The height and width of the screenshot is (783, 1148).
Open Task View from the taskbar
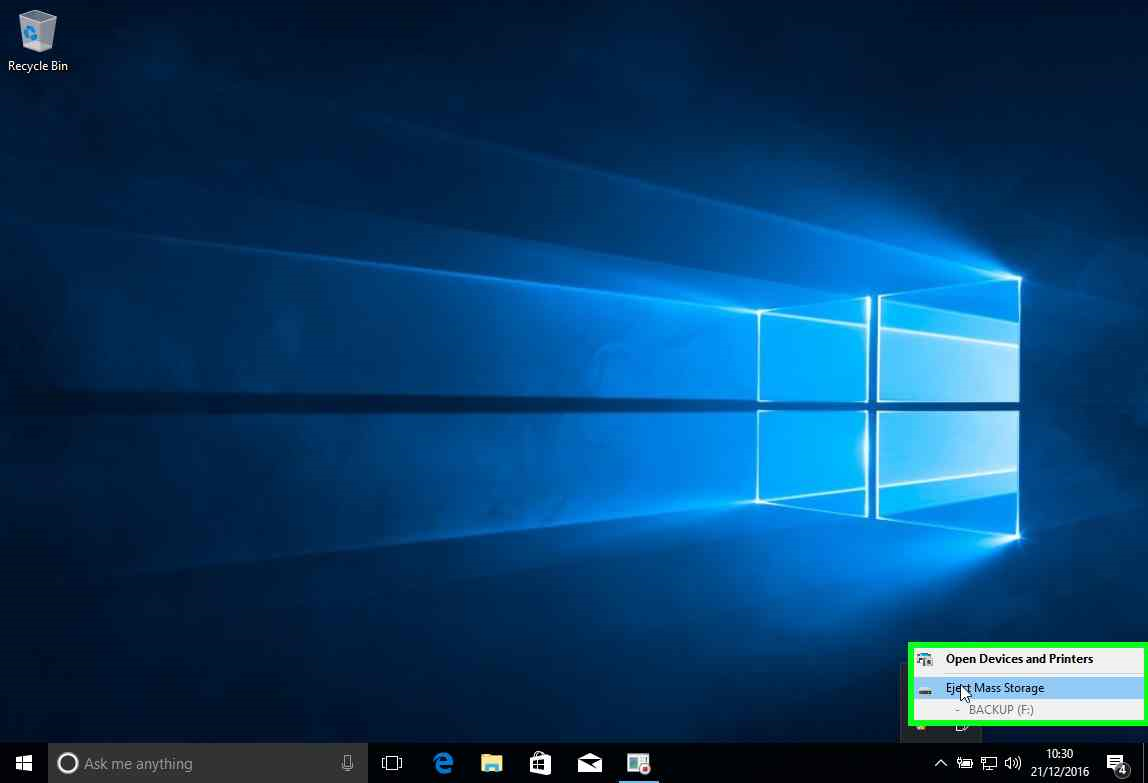pos(392,763)
